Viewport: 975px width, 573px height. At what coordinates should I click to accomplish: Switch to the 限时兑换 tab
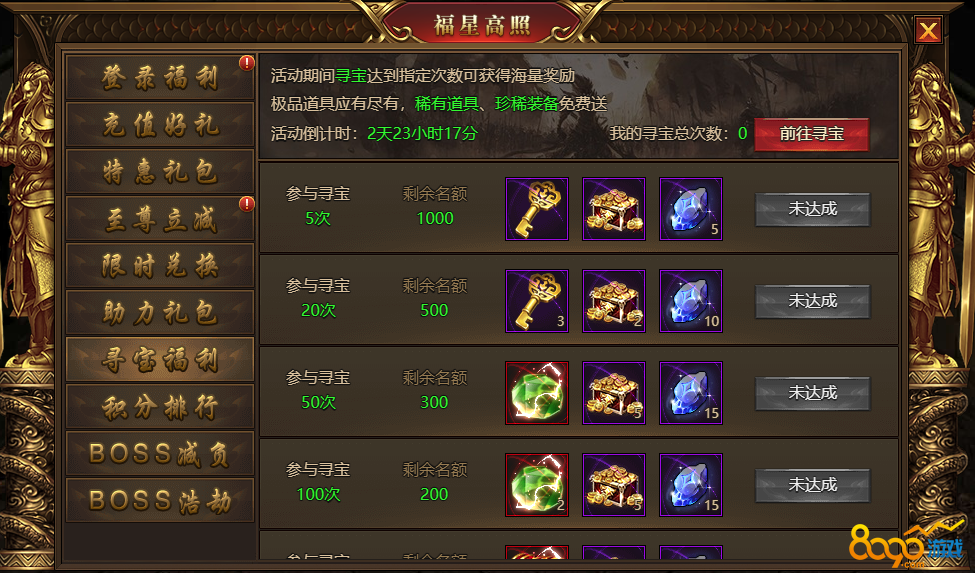click(x=160, y=265)
